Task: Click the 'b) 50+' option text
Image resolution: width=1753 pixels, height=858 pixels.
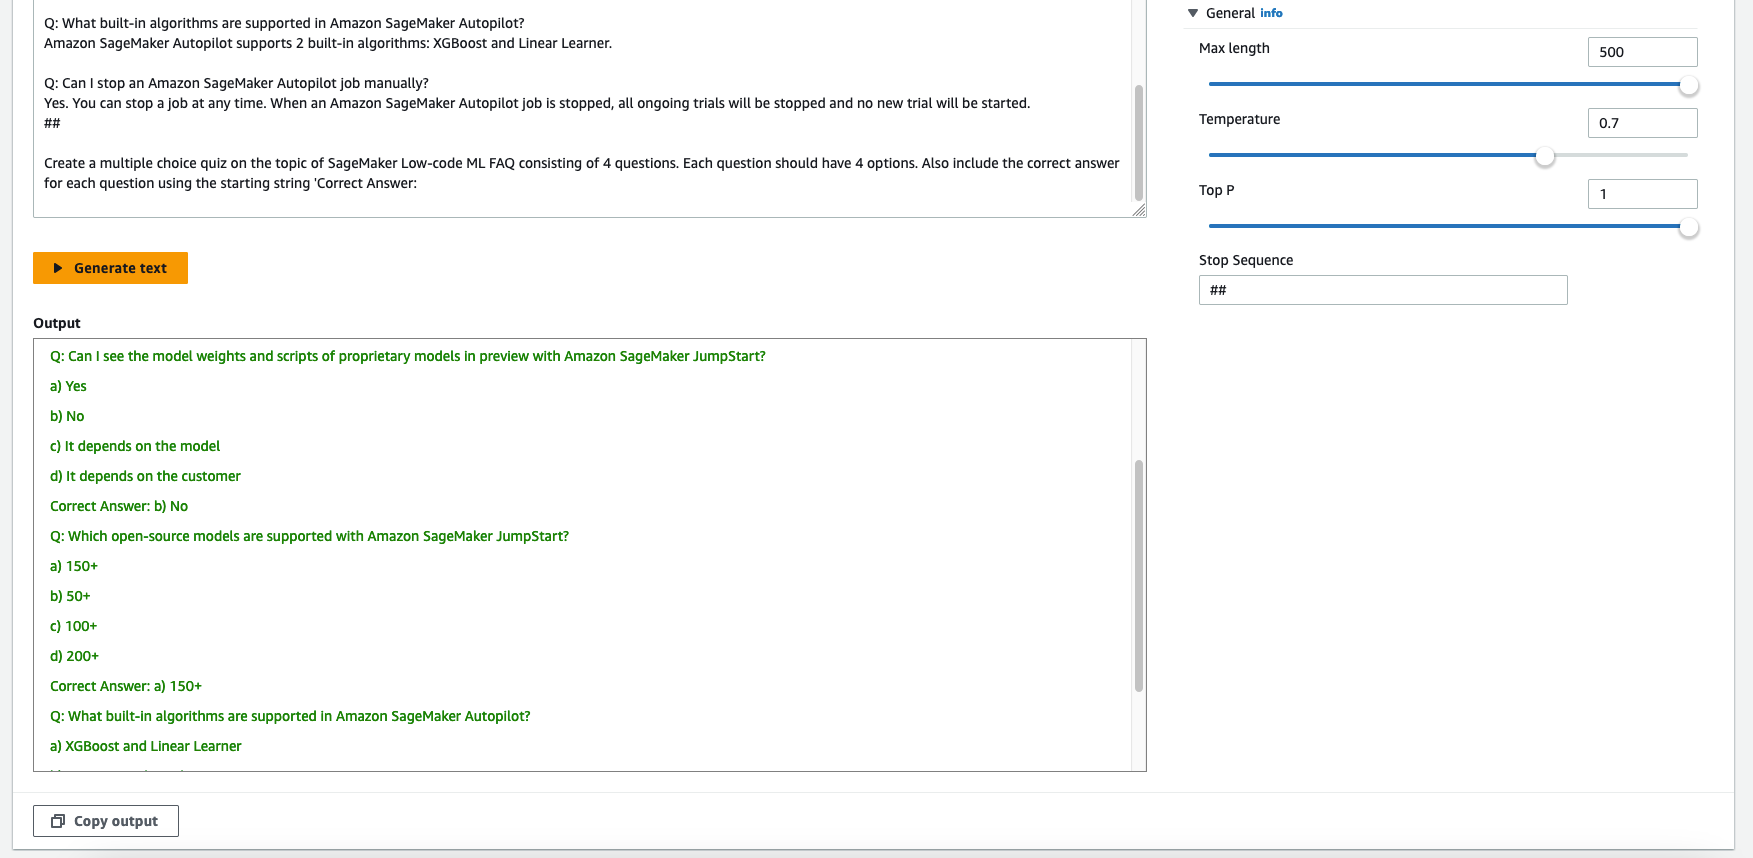Action: point(70,596)
